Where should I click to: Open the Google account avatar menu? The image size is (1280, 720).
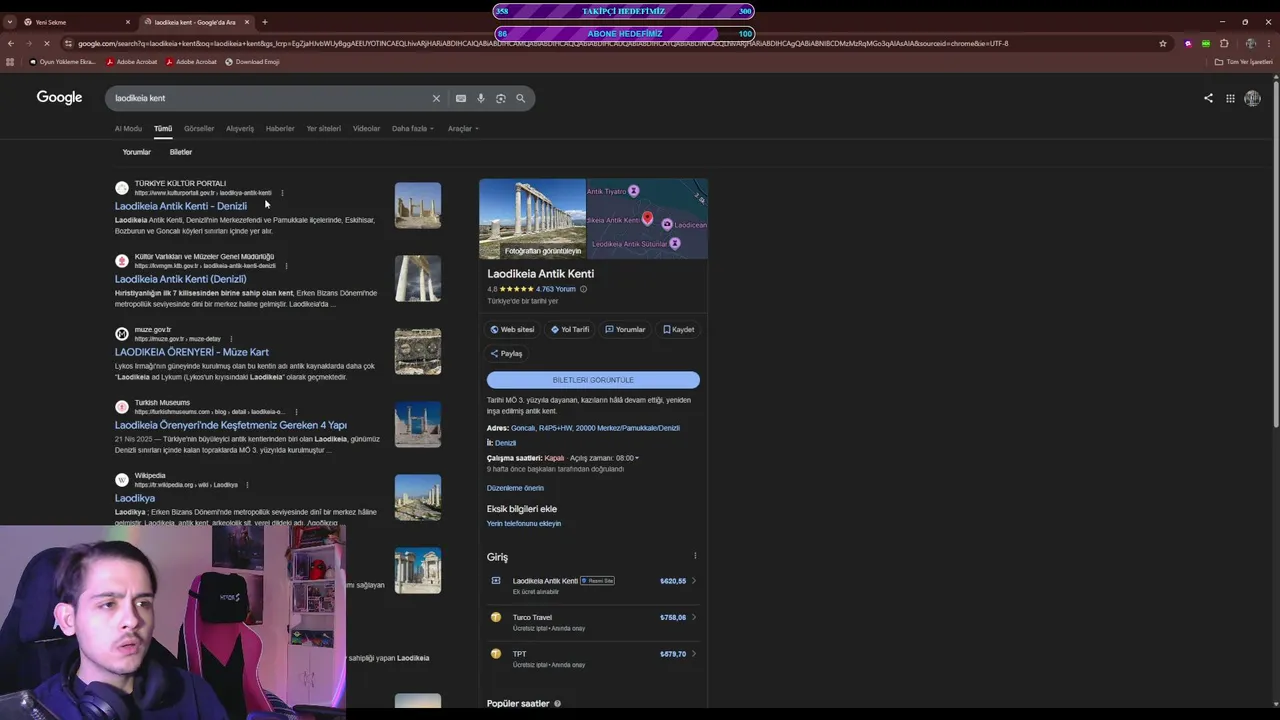pos(1252,98)
